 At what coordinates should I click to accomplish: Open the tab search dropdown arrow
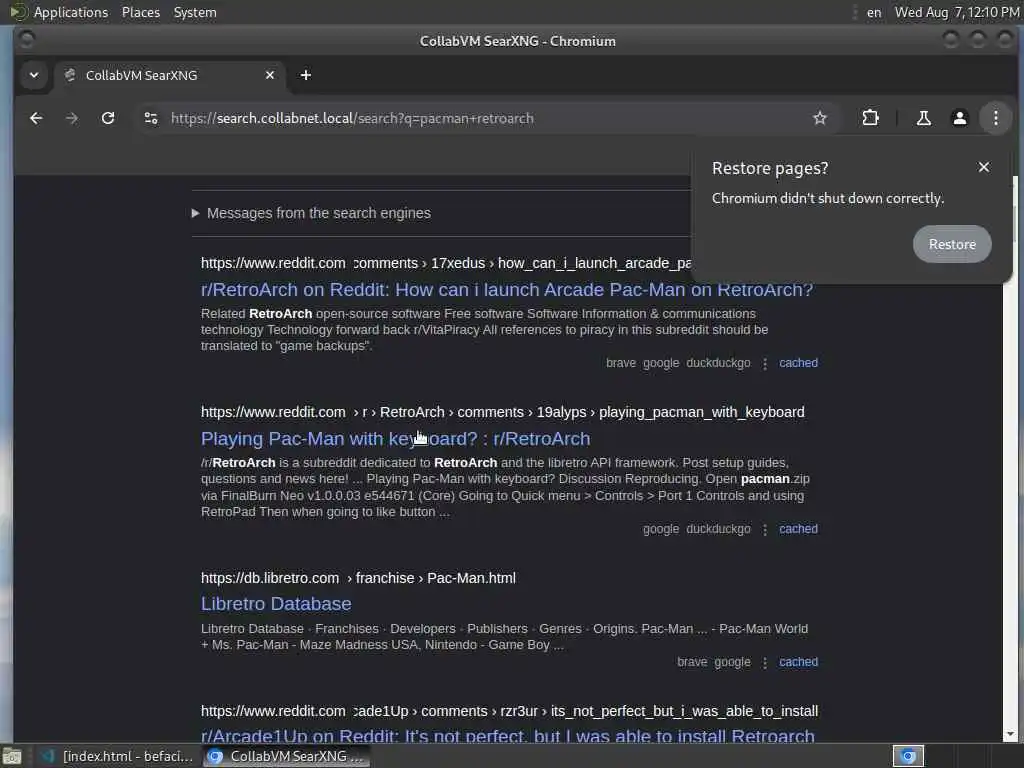[x=34, y=75]
